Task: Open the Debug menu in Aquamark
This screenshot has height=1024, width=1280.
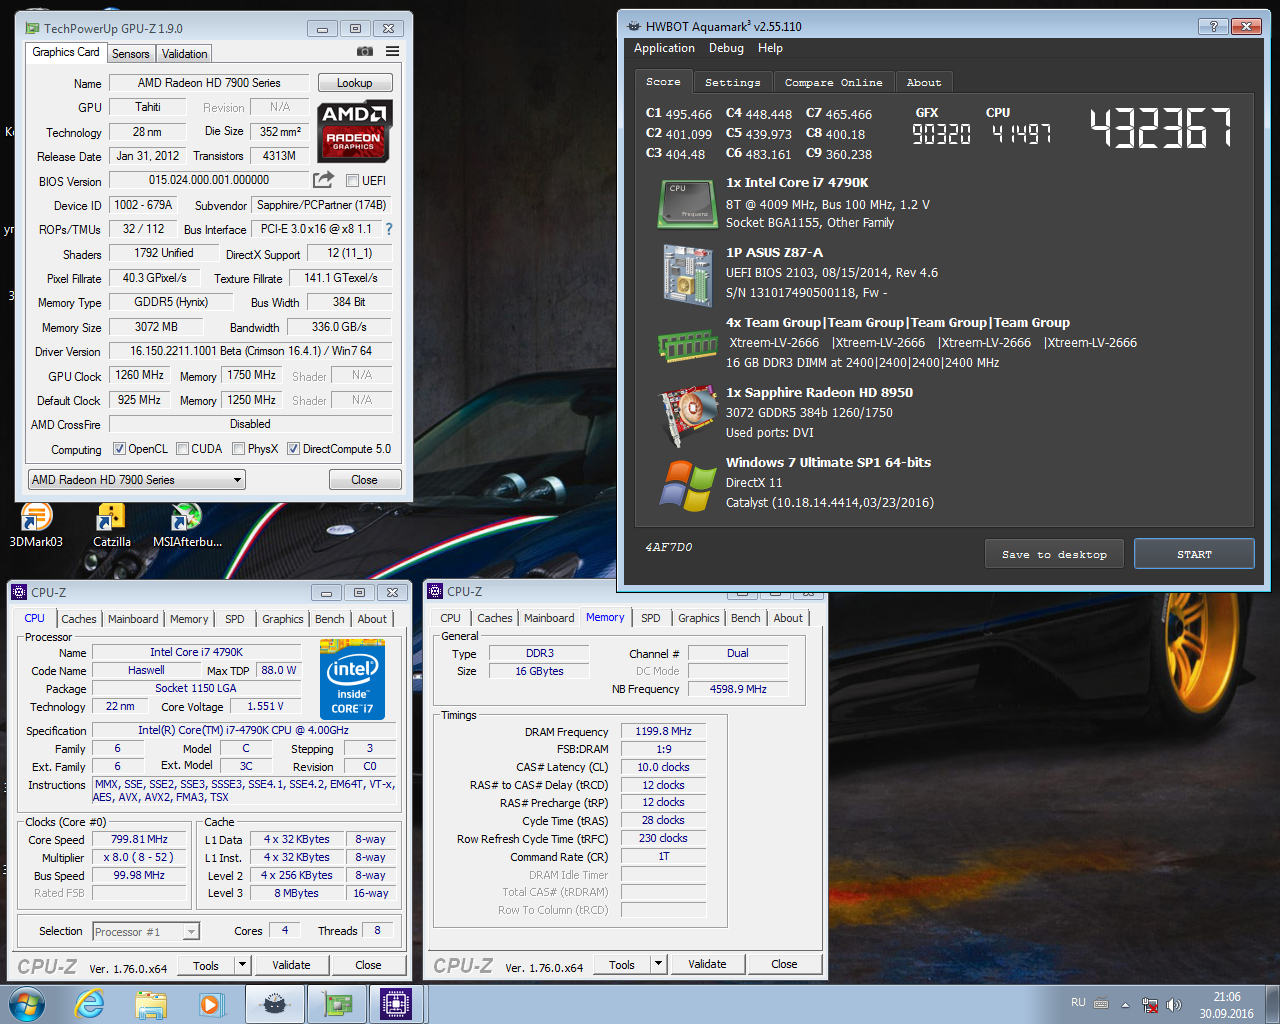Action: pyautogui.click(x=726, y=48)
